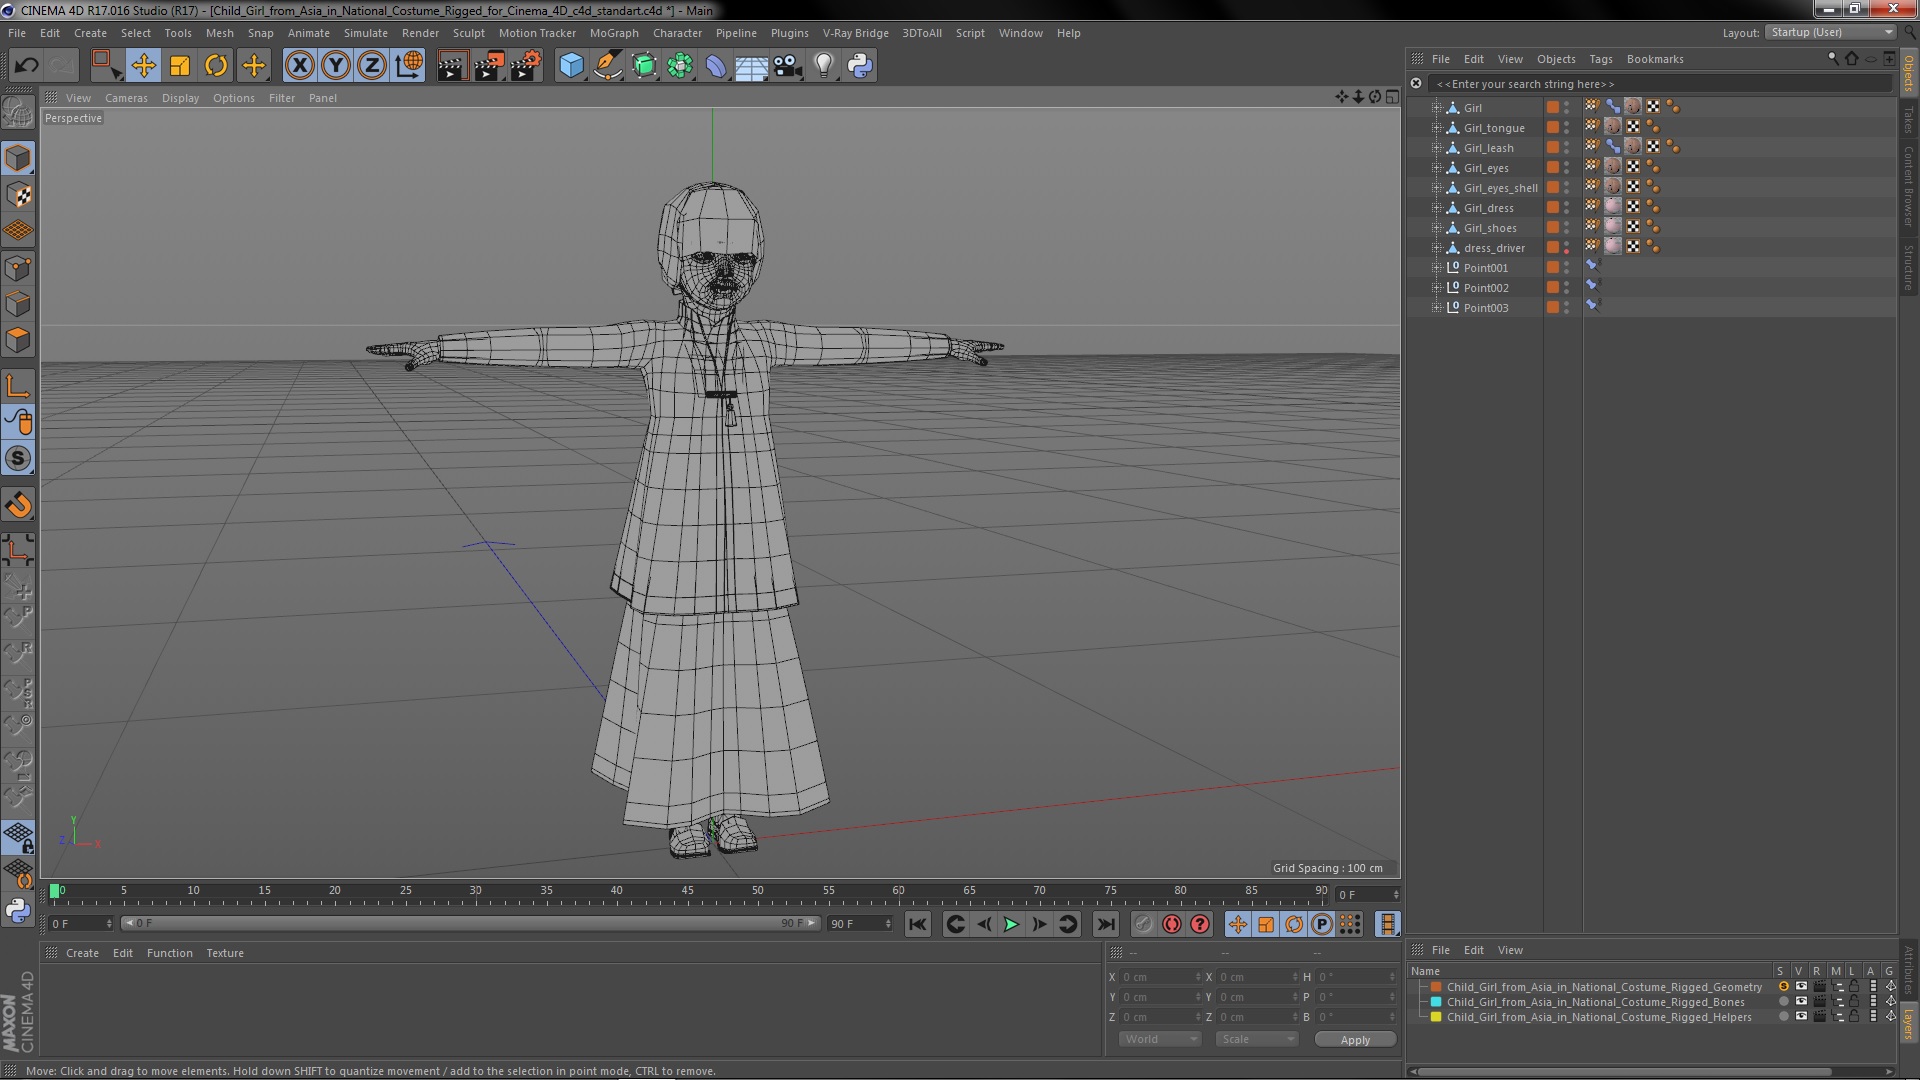This screenshot has height=1080, width=1920.
Task: Open the MoGraph menu
Action: tap(614, 33)
